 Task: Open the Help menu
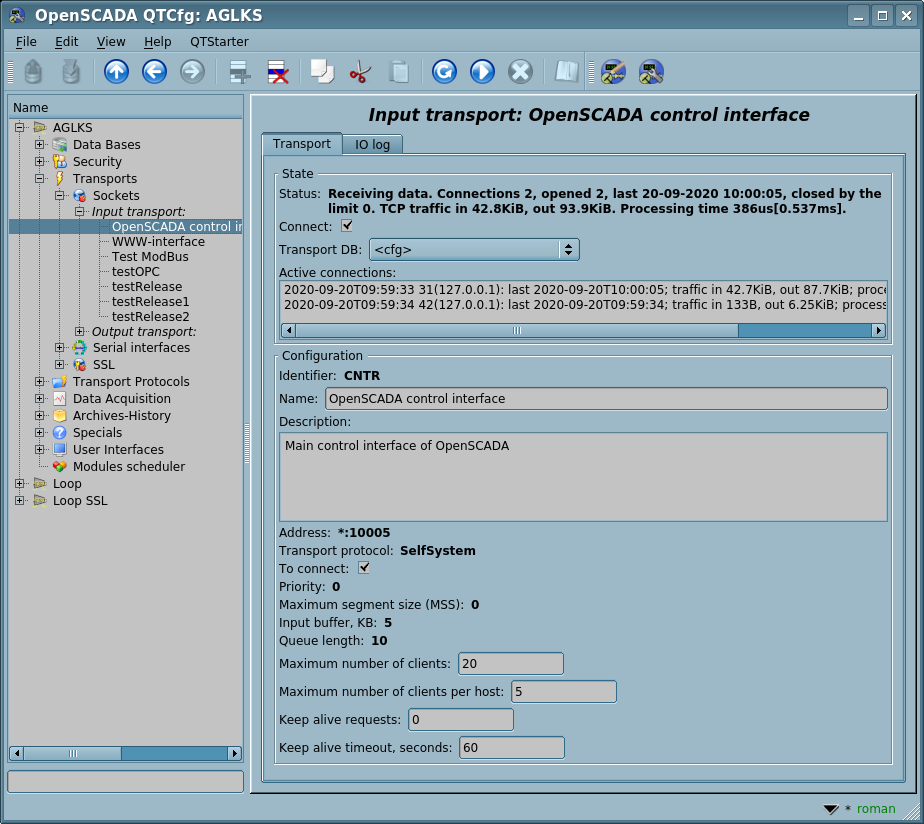[157, 42]
